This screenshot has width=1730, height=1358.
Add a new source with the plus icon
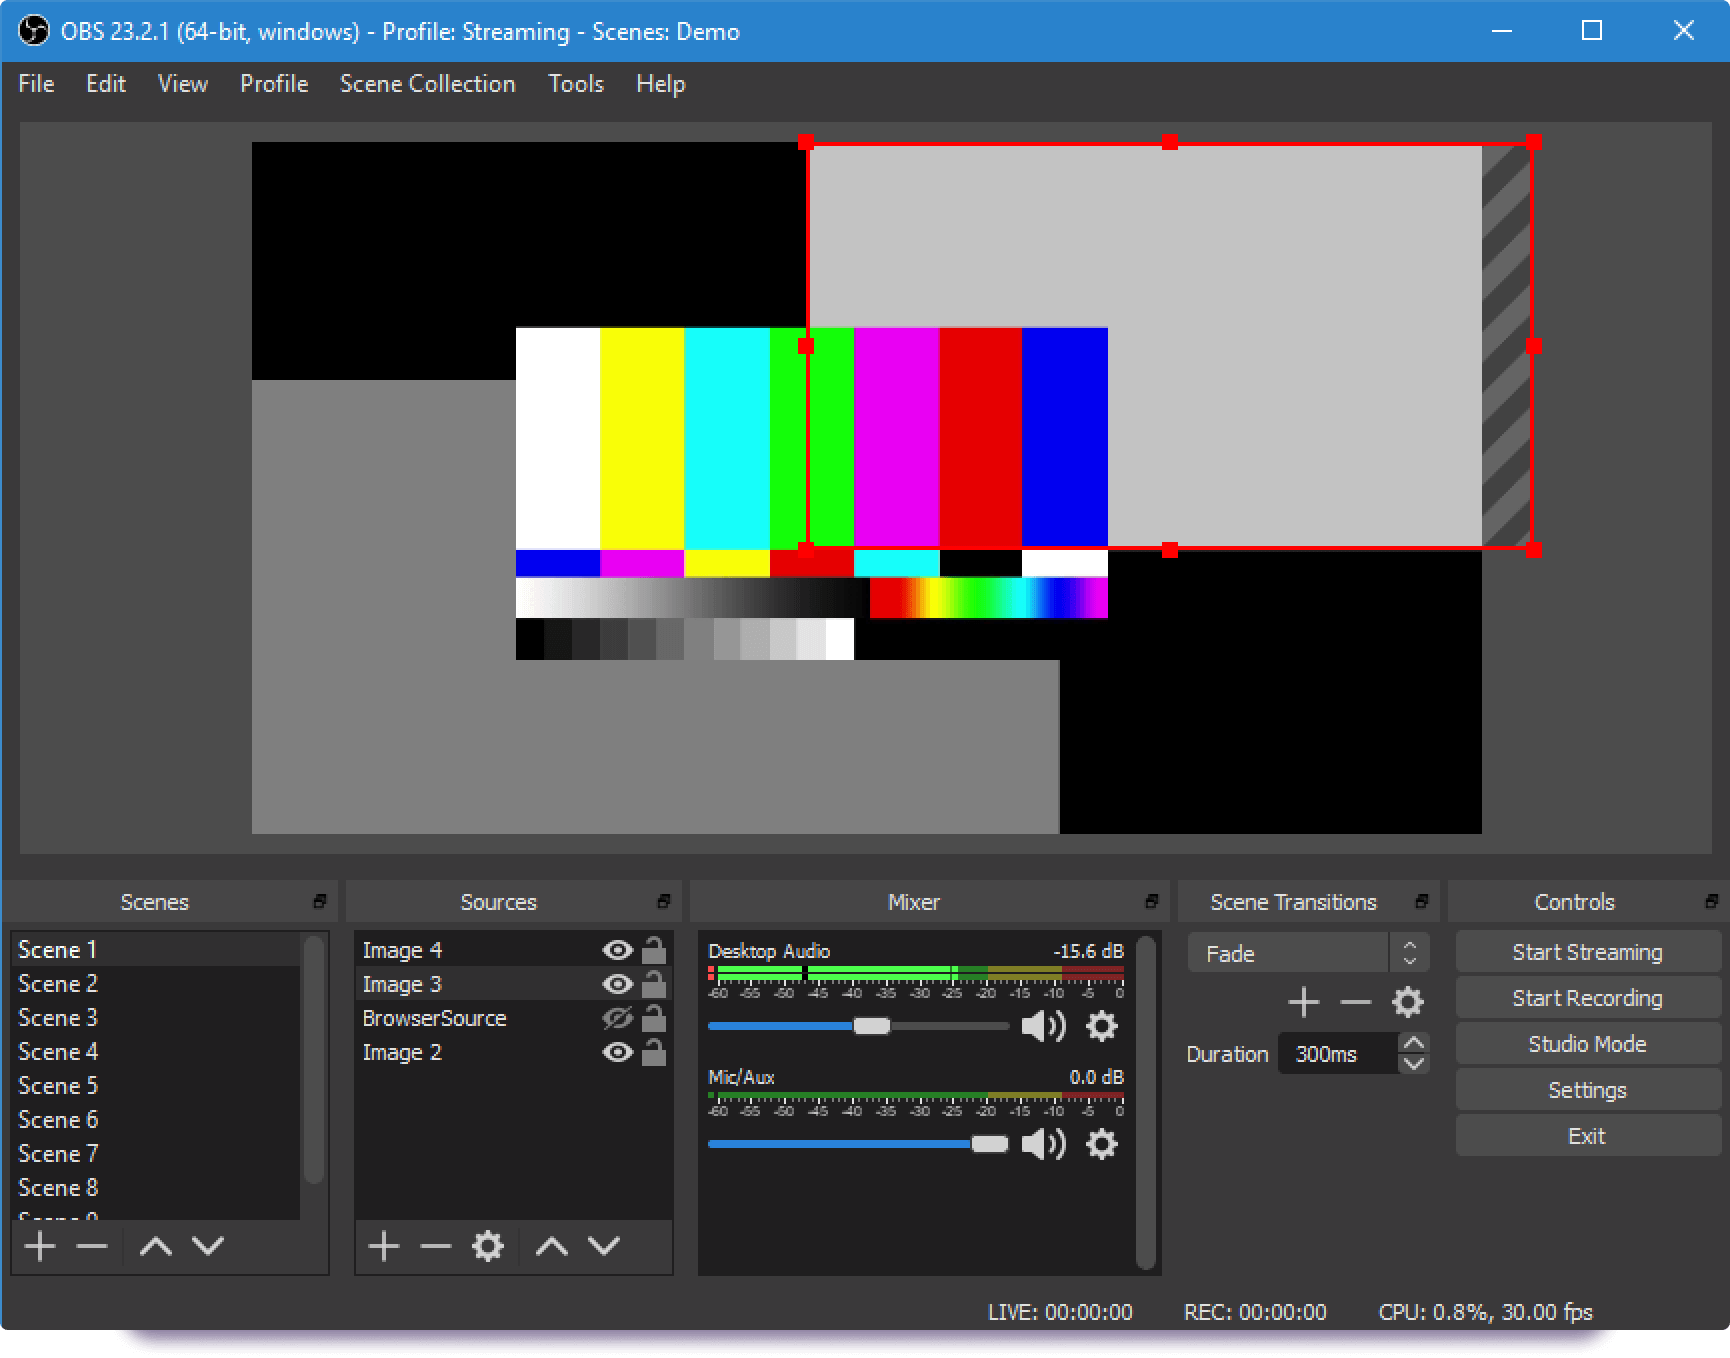click(x=383, y=1246)
